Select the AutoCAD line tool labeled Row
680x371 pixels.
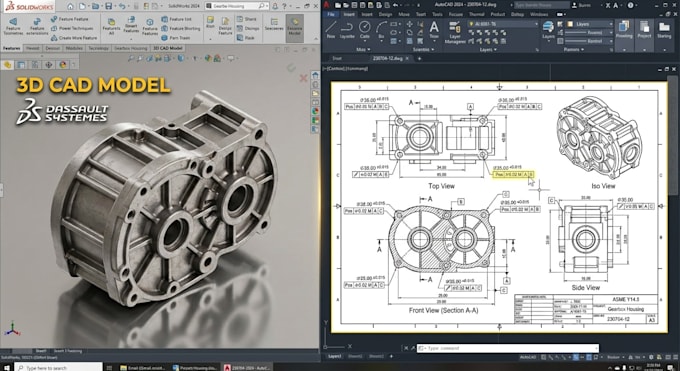tap(331, 30)
